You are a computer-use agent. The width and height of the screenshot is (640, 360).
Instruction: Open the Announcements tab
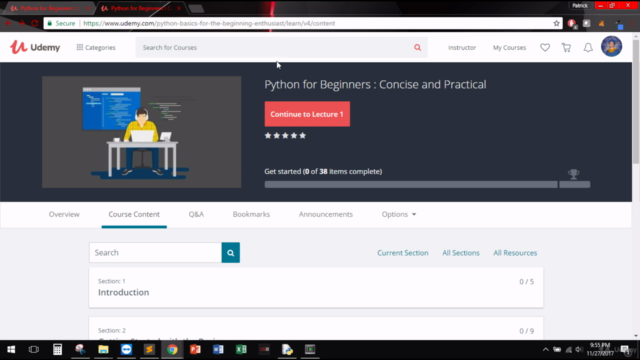[326, 214]
